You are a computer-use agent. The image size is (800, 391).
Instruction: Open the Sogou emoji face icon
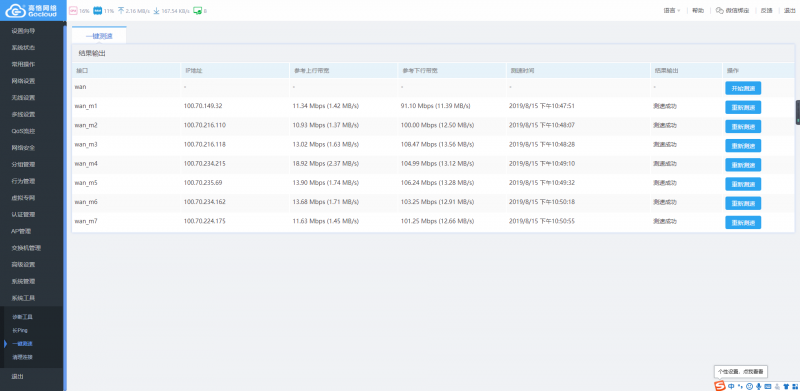(749, 386)
